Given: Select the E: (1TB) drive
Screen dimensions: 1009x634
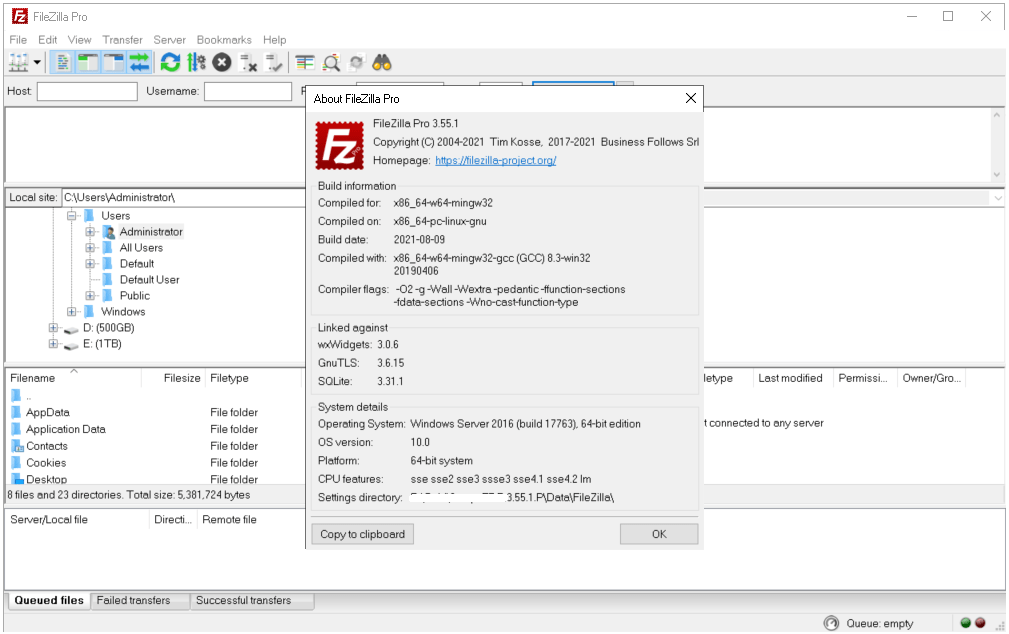Looking at the screenshot, I should [x=102, y=344].
